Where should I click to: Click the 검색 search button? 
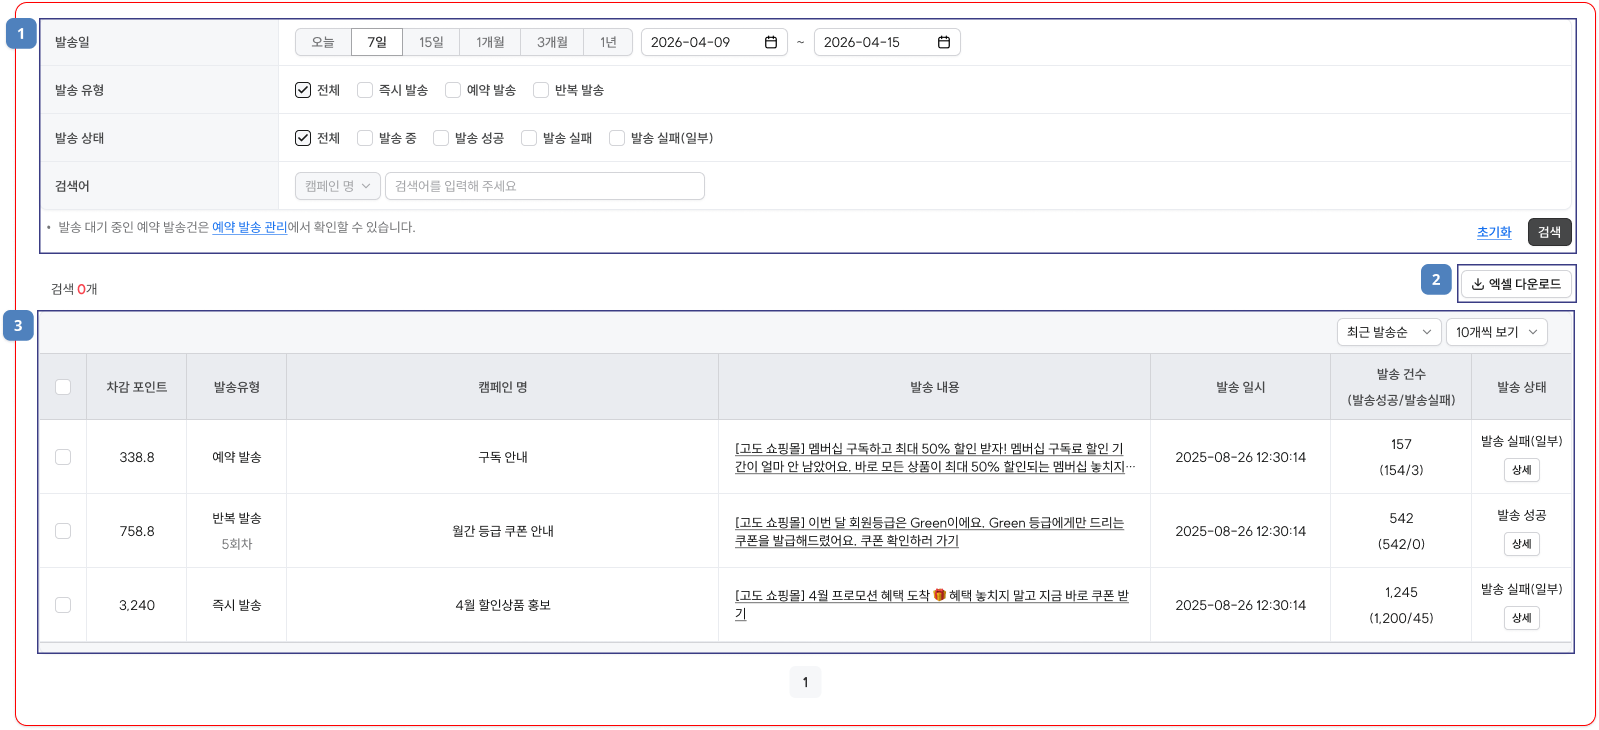tap(1550, 232)
